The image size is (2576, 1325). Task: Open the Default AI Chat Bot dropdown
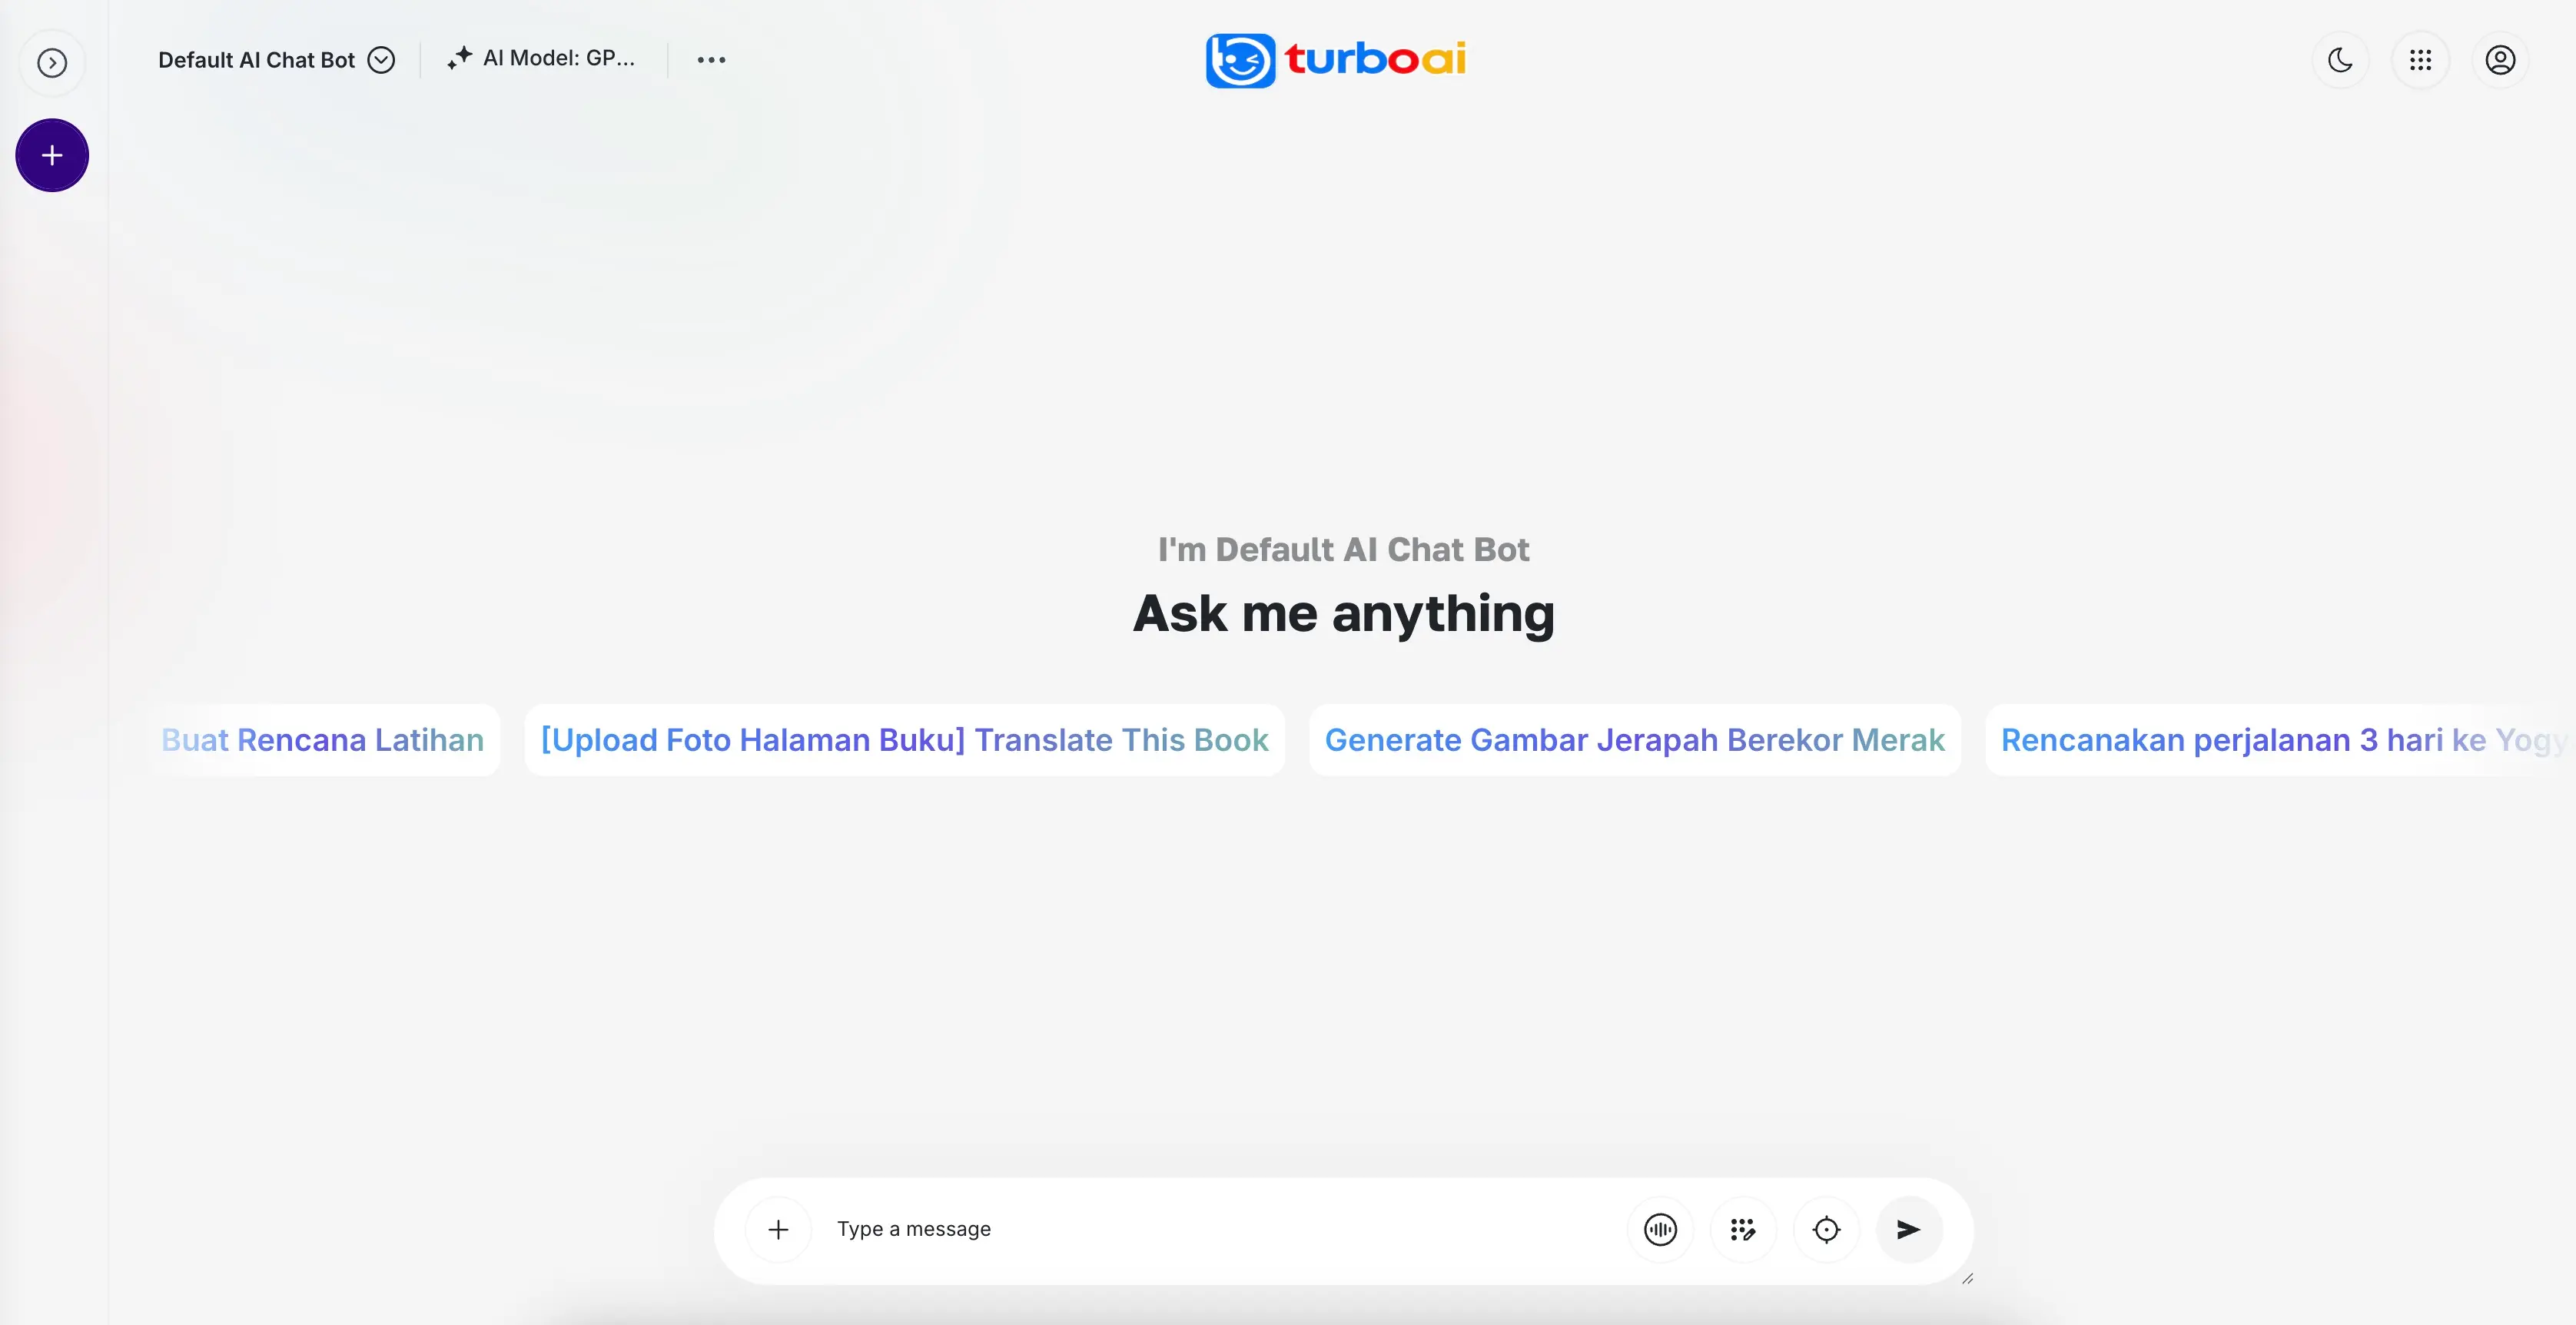pyautogui.click(x=276, y=60)
